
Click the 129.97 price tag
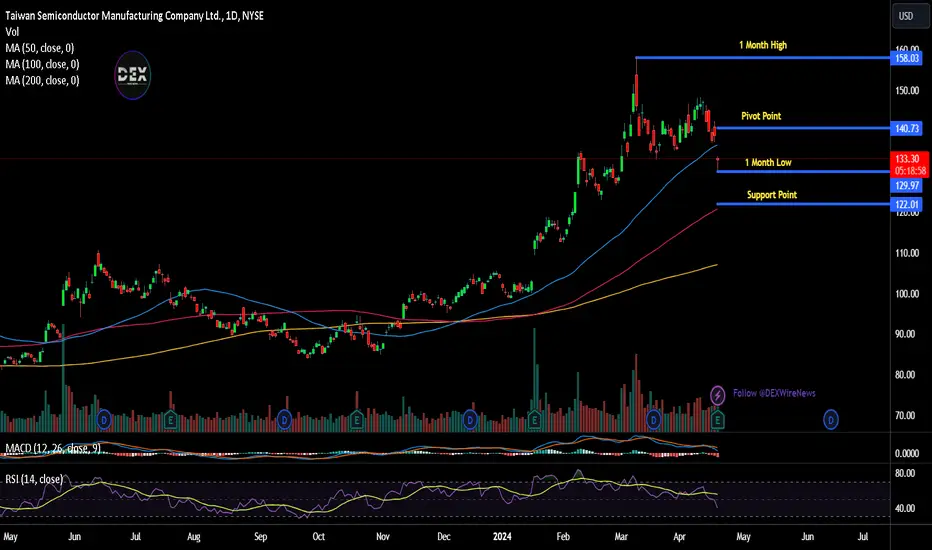pyautogui.click(x=906, y=186)
